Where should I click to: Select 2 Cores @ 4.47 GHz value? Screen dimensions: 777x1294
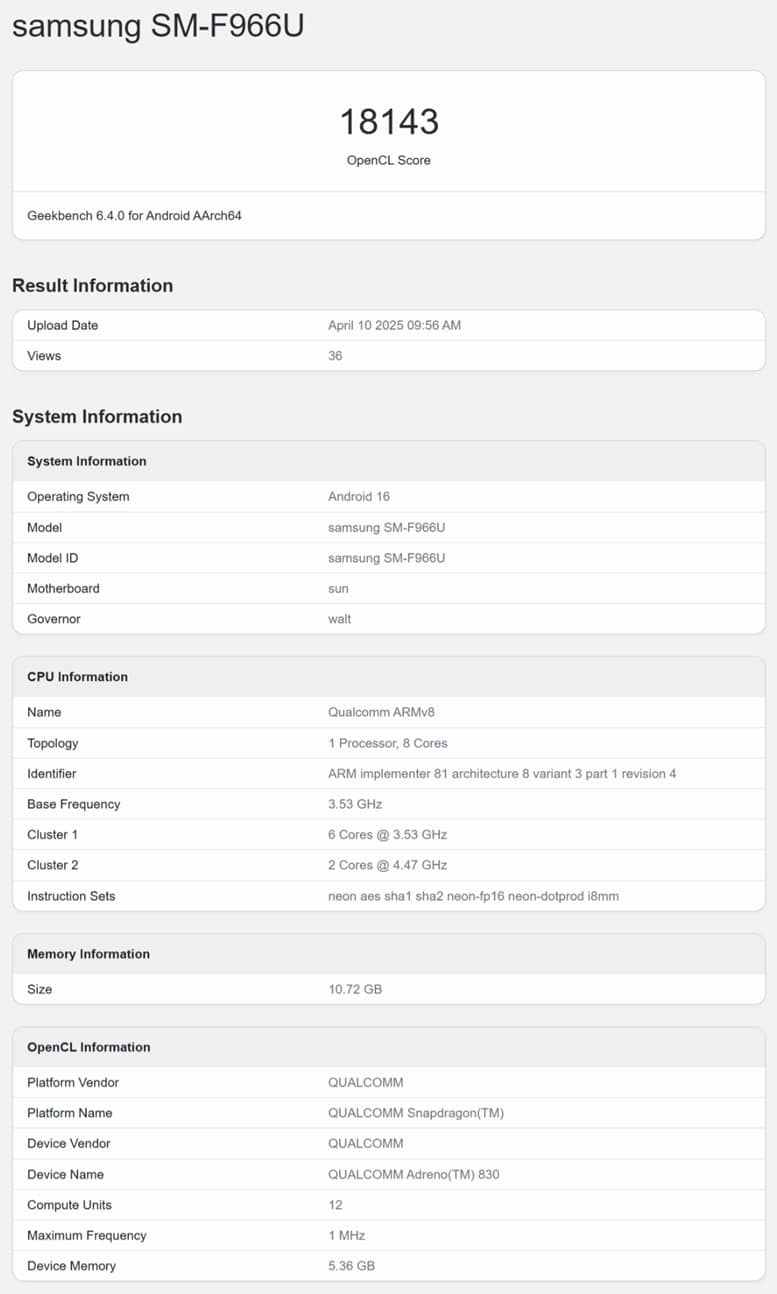click(x=387, y=865)
